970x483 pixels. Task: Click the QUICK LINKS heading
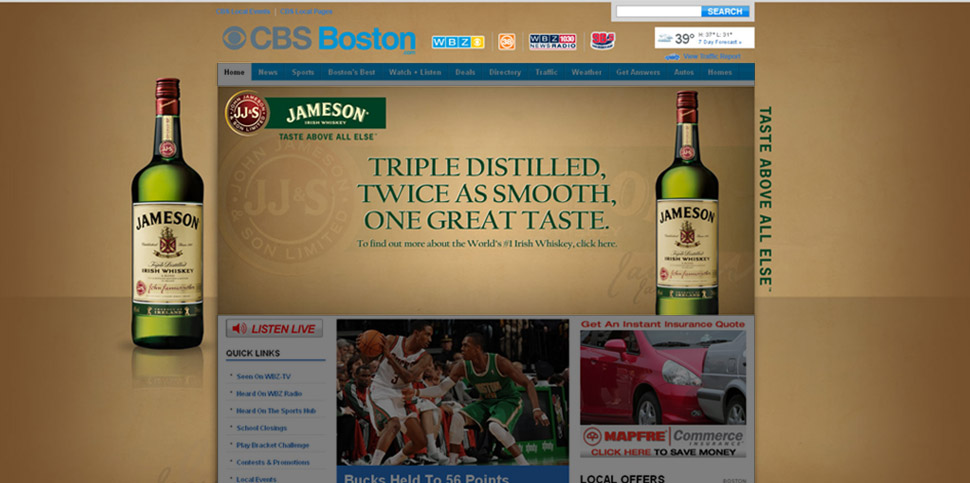pyautogui.click(x=252, y=353)
